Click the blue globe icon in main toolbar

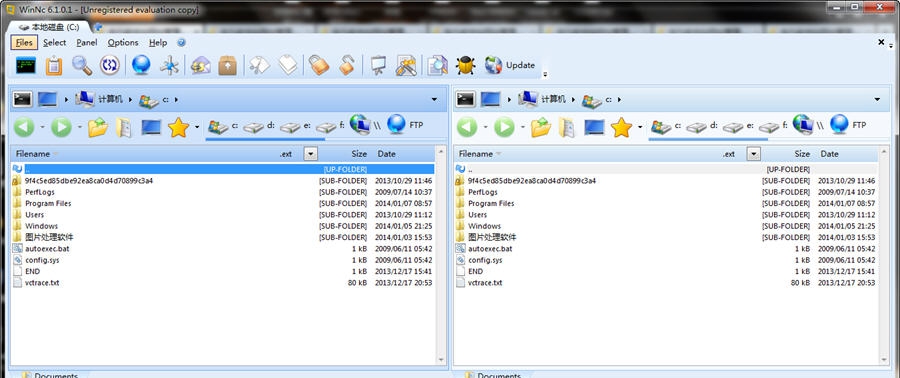[x=141, y=65]
